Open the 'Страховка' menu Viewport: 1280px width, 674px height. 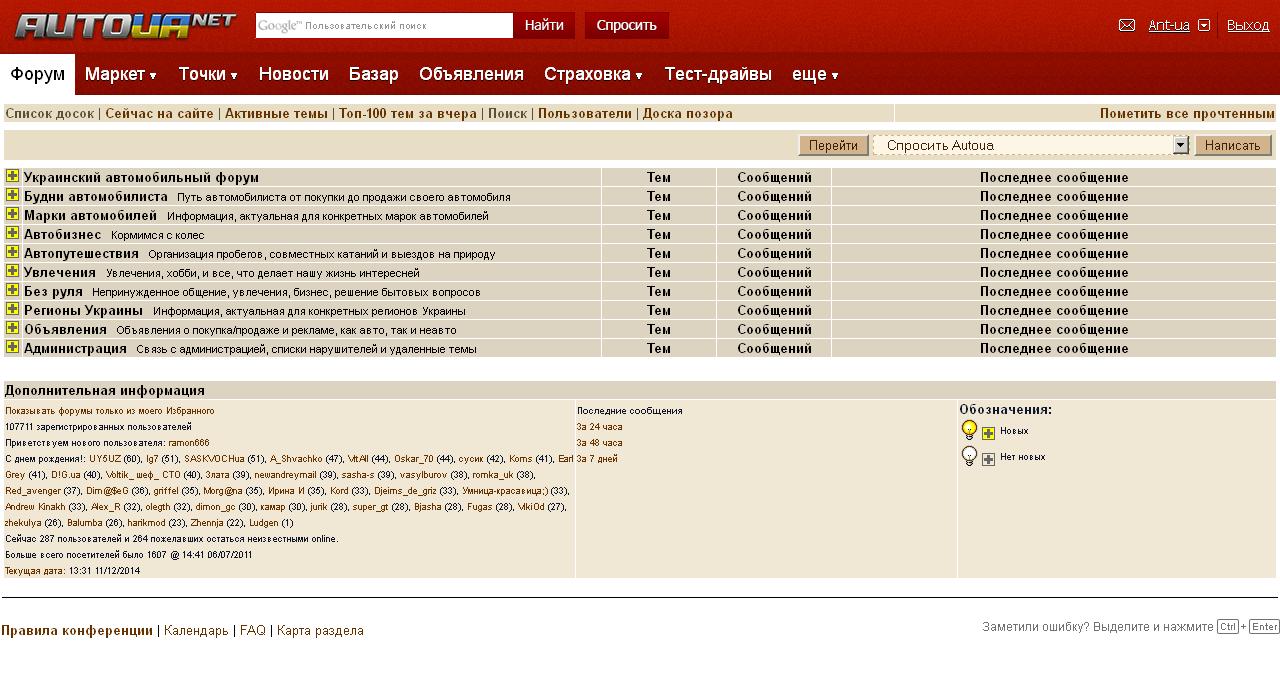pyautogui.click(x=593, y=74)
